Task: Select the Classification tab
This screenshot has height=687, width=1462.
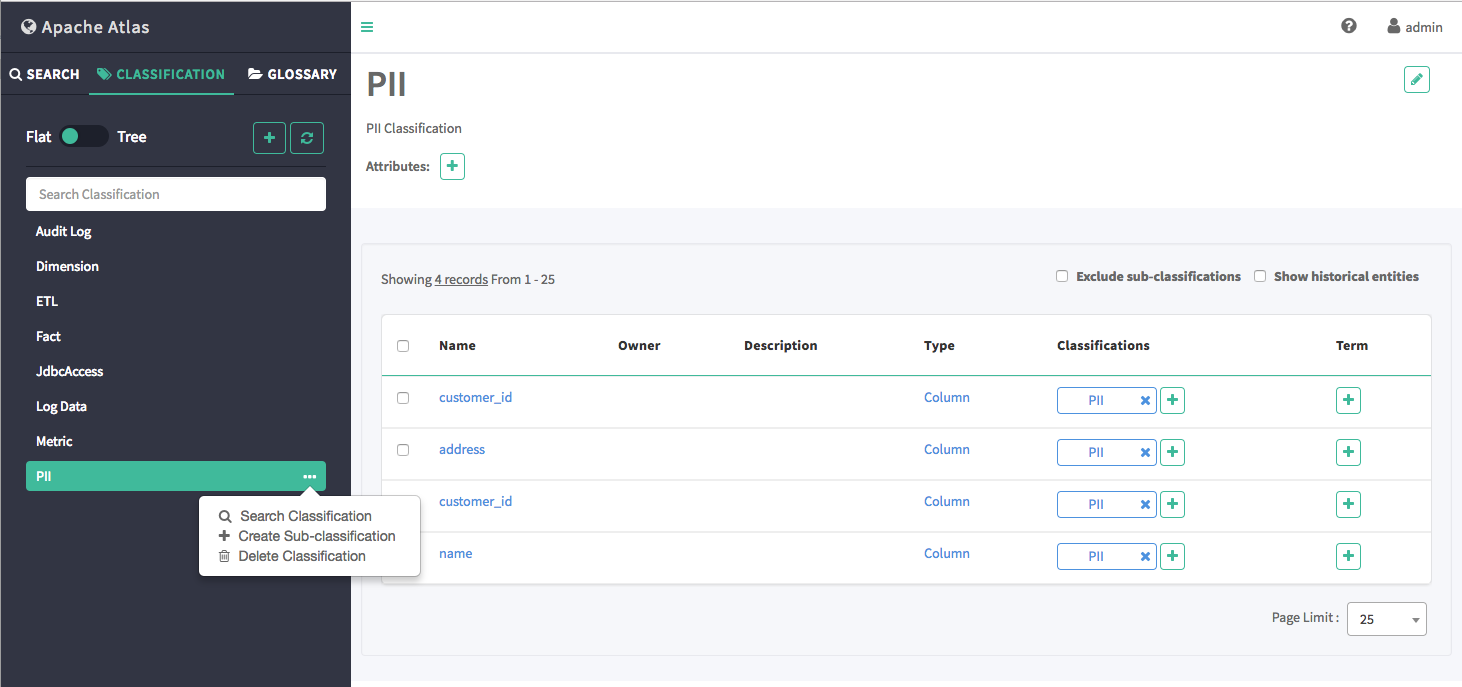Action: [x=161, y=74]
